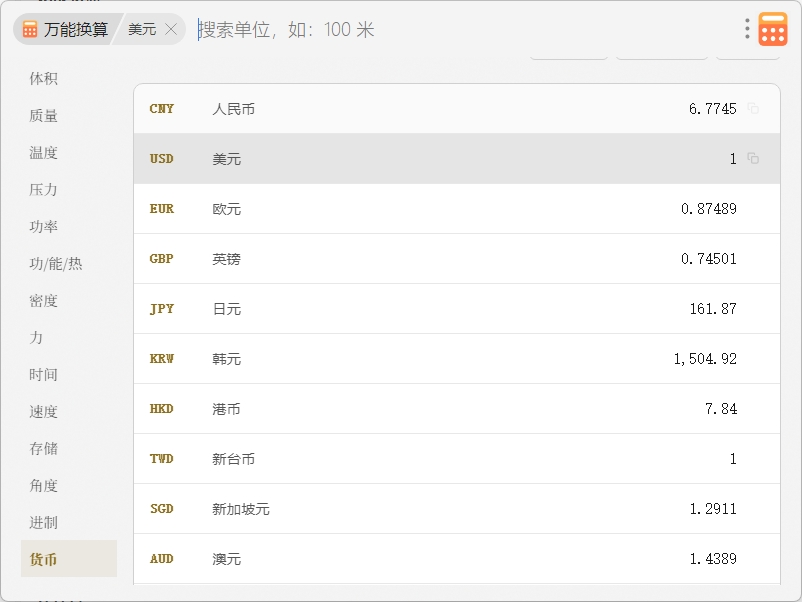The height and width of the screenshot is (602, 802).
Task: Click the KRW value 1,504.92
Action: (705, 359)
